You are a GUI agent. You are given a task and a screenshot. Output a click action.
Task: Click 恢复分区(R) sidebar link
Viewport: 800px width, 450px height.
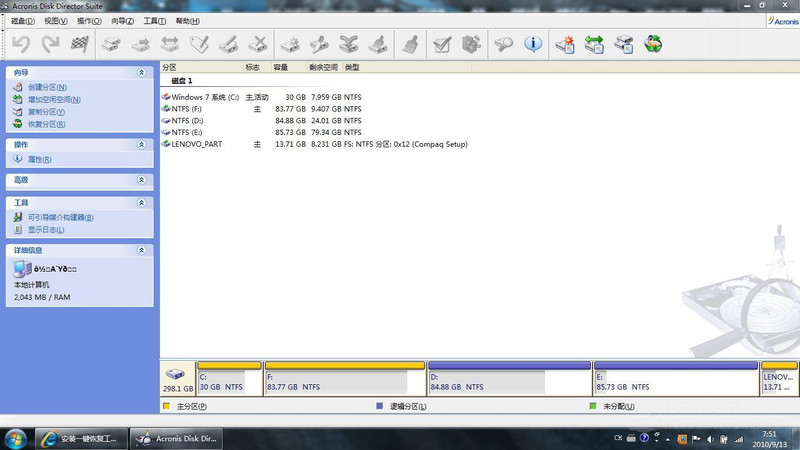point(46,124)
